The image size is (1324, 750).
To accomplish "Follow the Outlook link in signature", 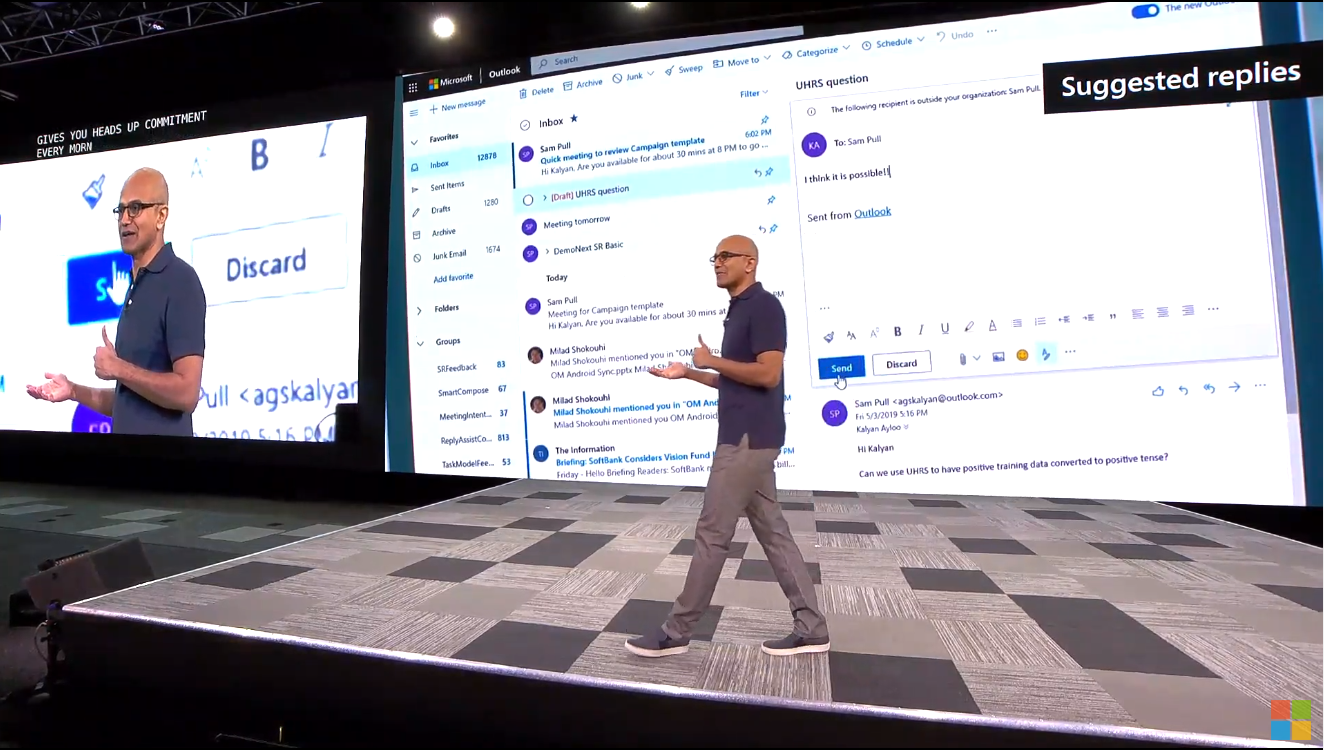I will (x=872, y=212).
